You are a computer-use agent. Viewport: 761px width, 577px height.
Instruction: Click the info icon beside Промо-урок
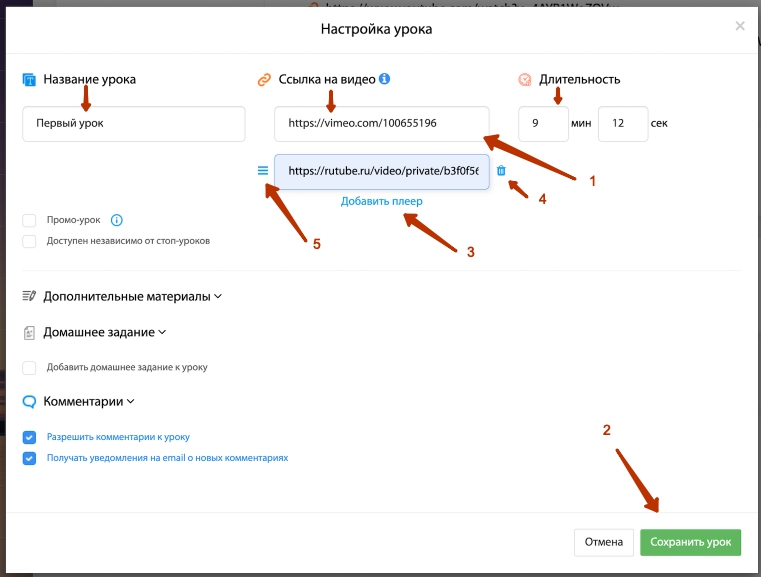point(116,220)
